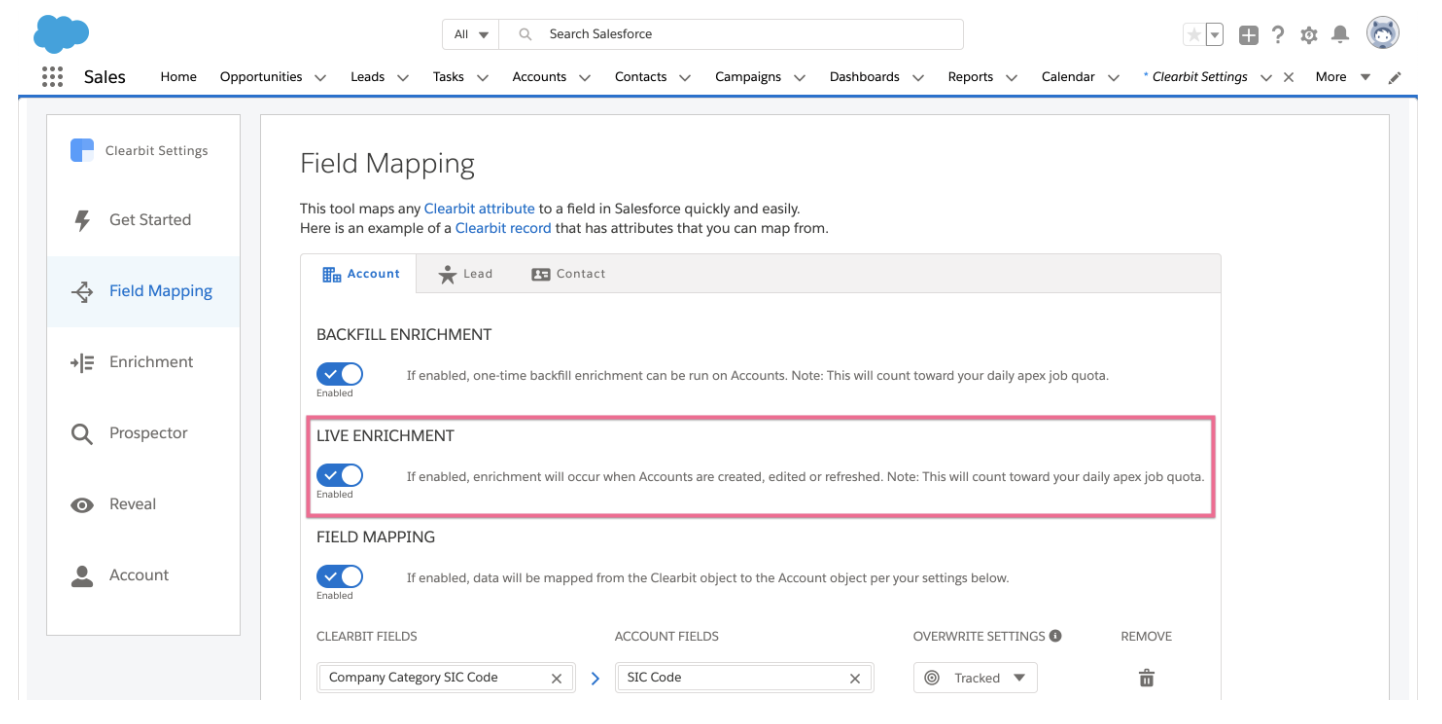This screenshot has width=1442, height=724.
Task: Expand the Dashboards nav chevron
Action: point(917,77)
